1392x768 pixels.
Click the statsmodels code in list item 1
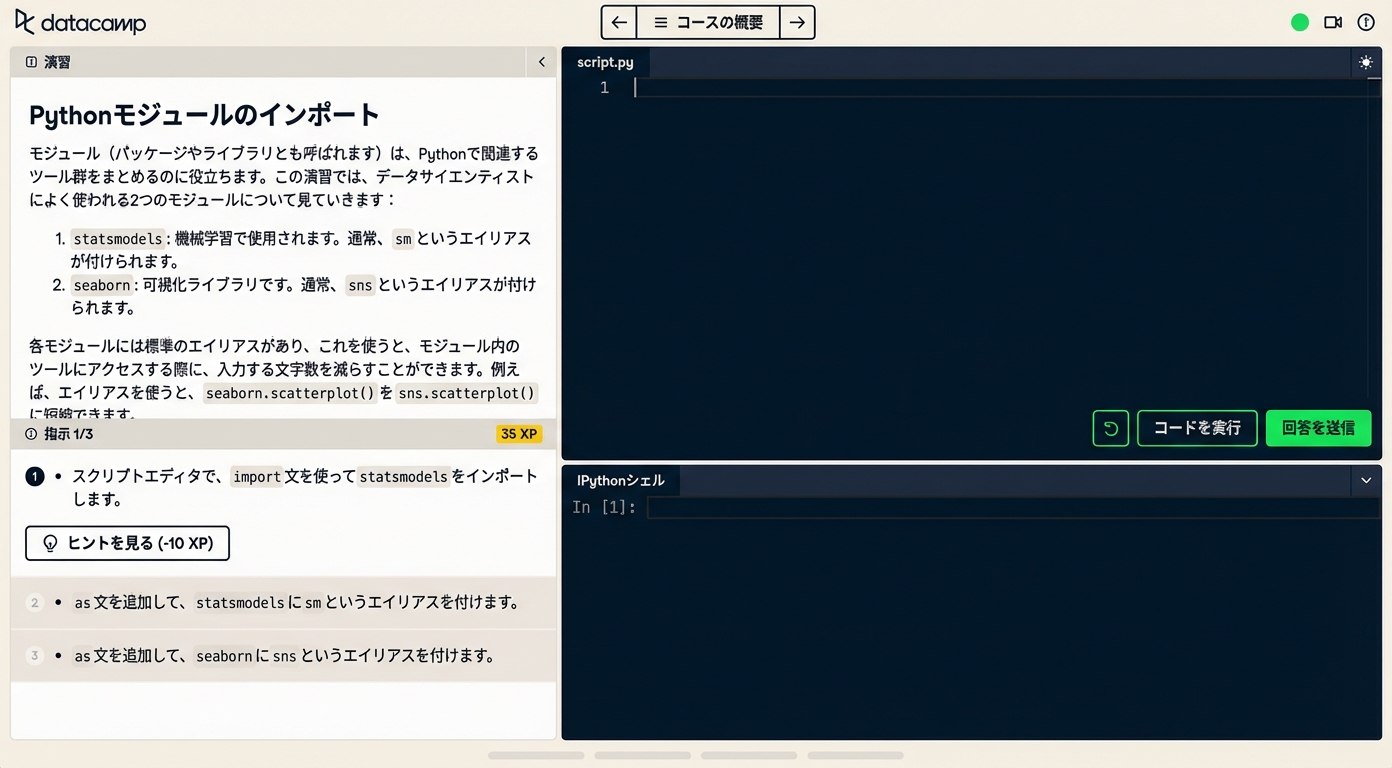[x=118, y=239]
